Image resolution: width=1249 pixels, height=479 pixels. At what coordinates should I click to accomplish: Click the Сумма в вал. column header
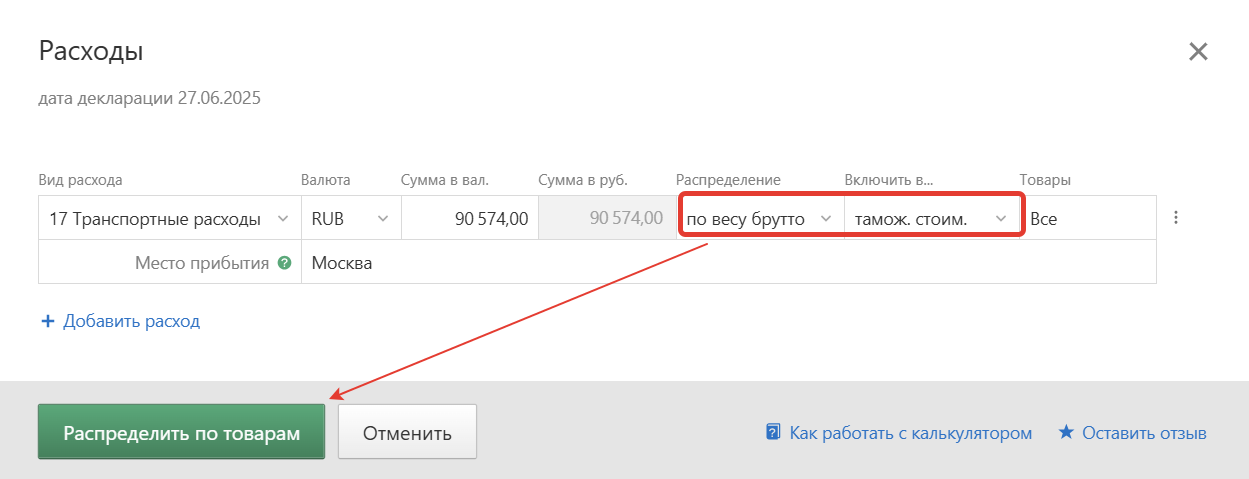point(444,180)
